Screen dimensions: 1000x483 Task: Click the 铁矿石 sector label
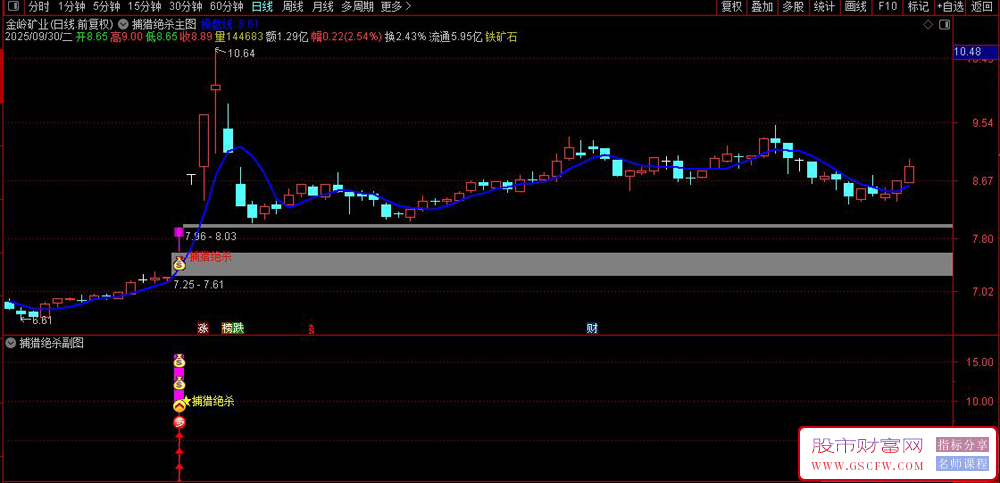click(x=502, y=37)
